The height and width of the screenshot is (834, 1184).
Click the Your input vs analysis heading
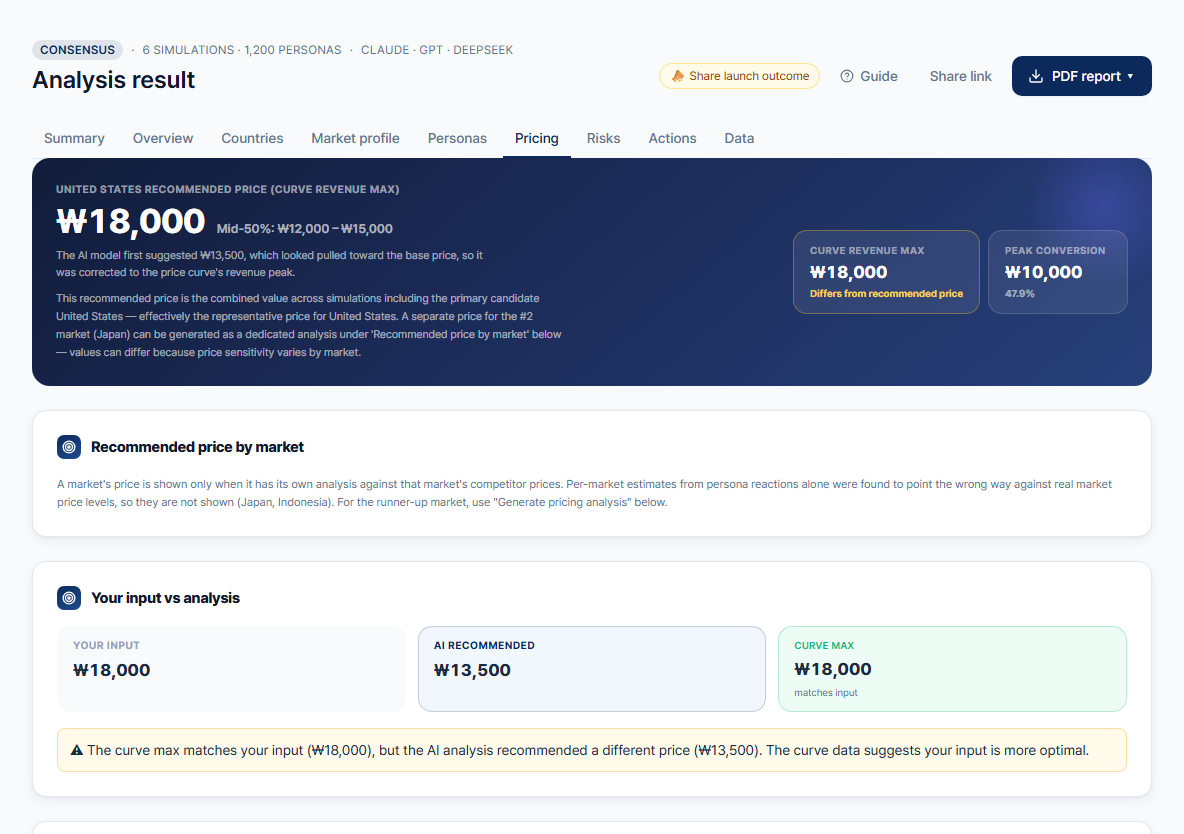point(165,598)
